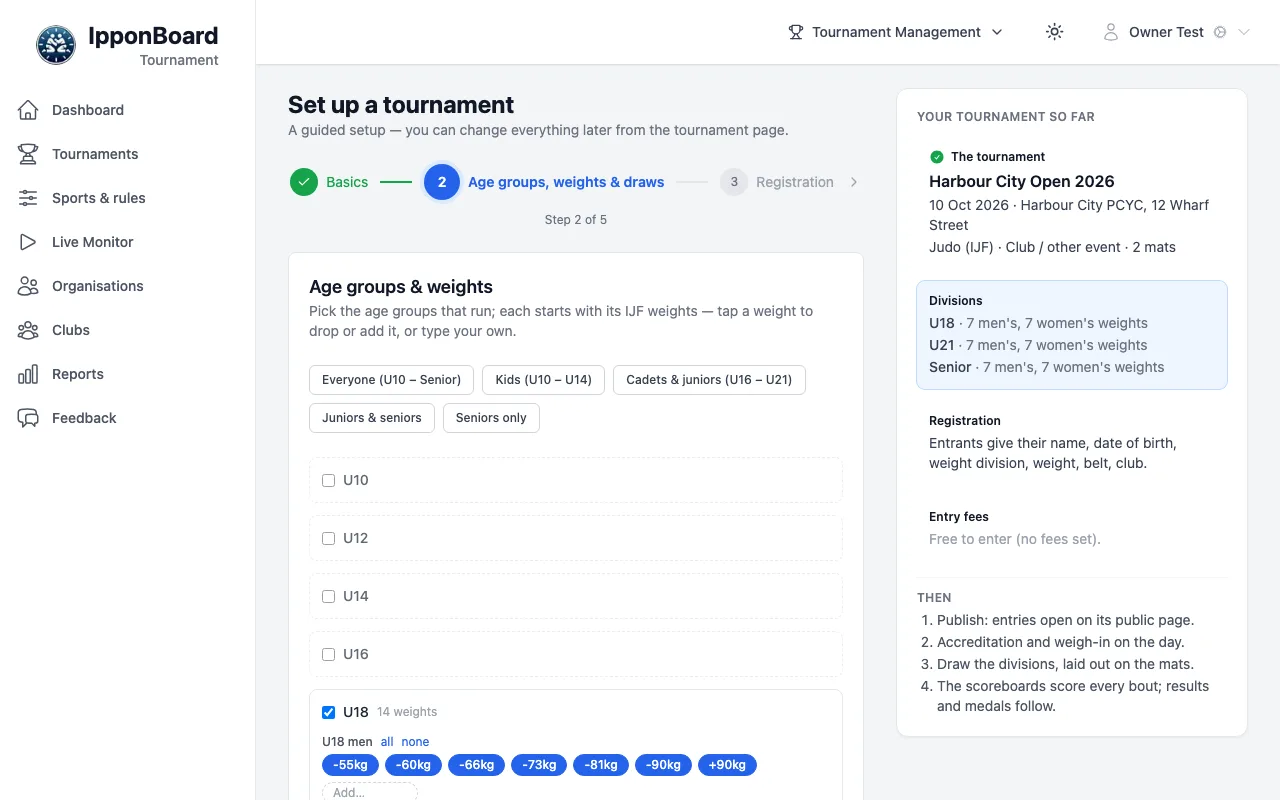Open Dashboard via the house icon
Screen dimensions: 1280x800
tap(28, 110)
